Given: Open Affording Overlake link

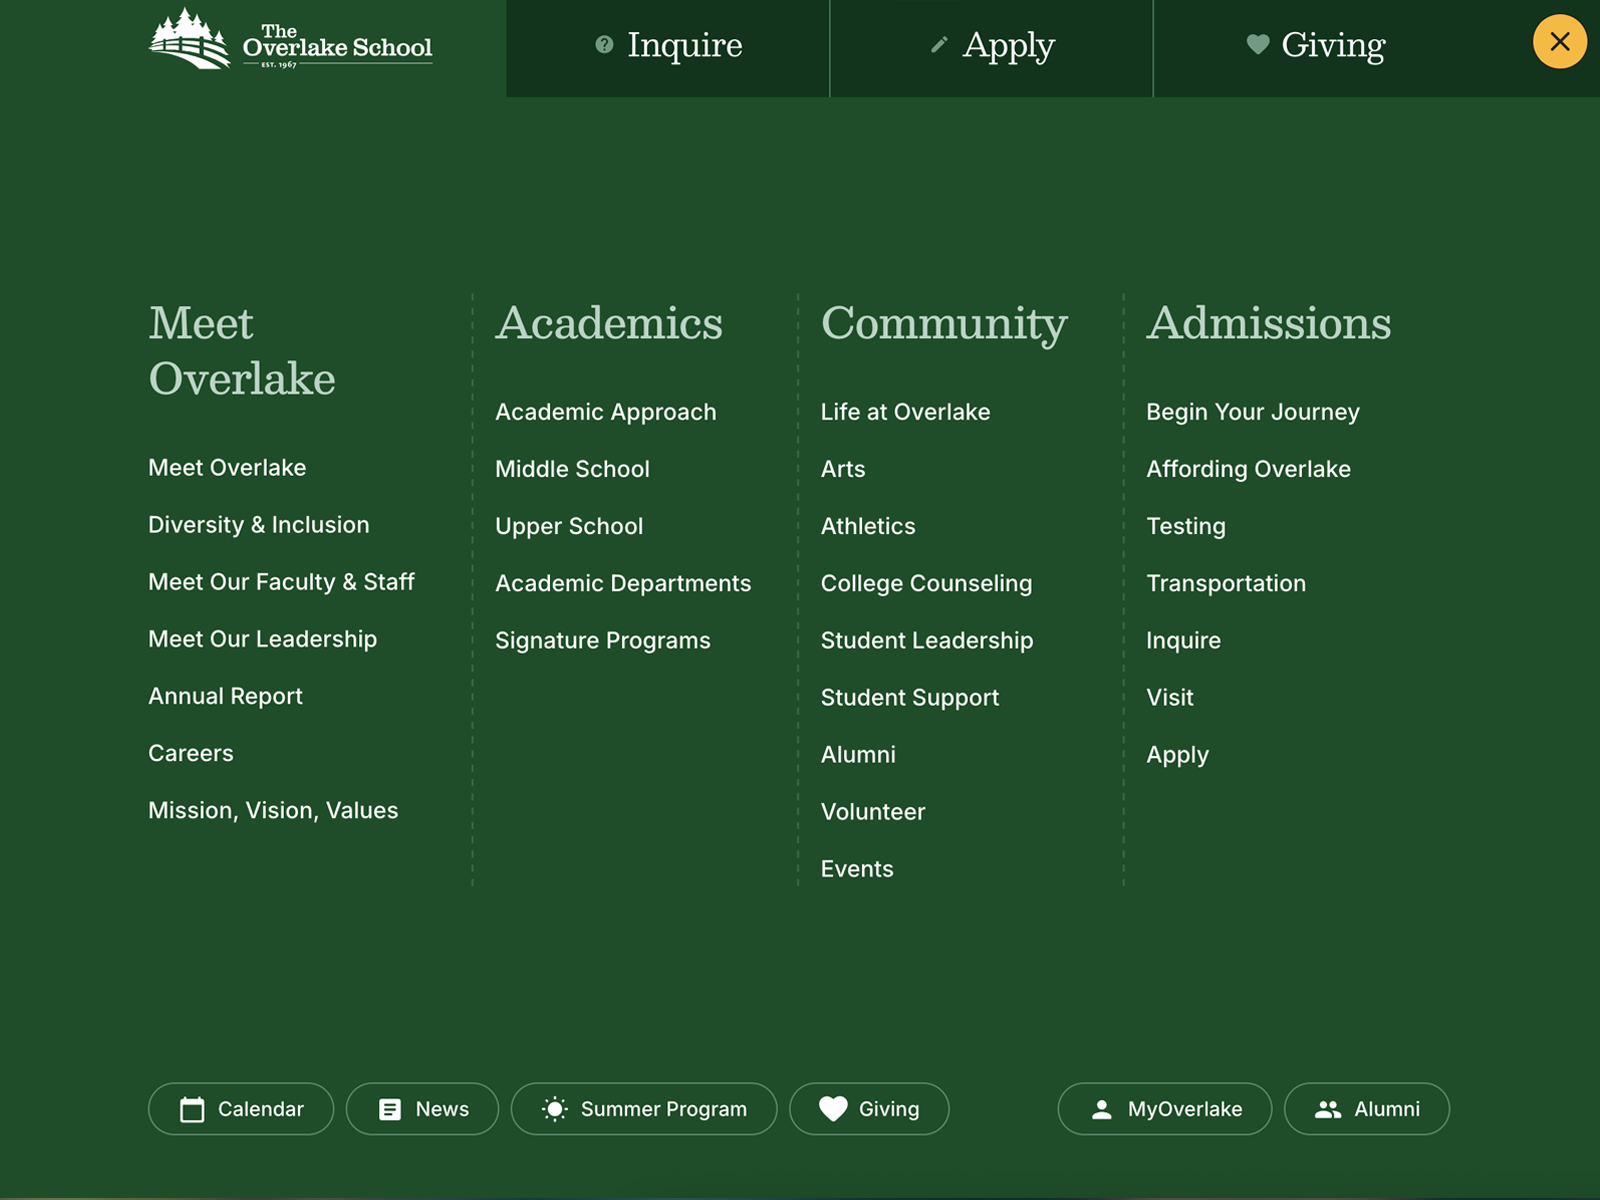Looking at the screenshot, I should 1249,468.
